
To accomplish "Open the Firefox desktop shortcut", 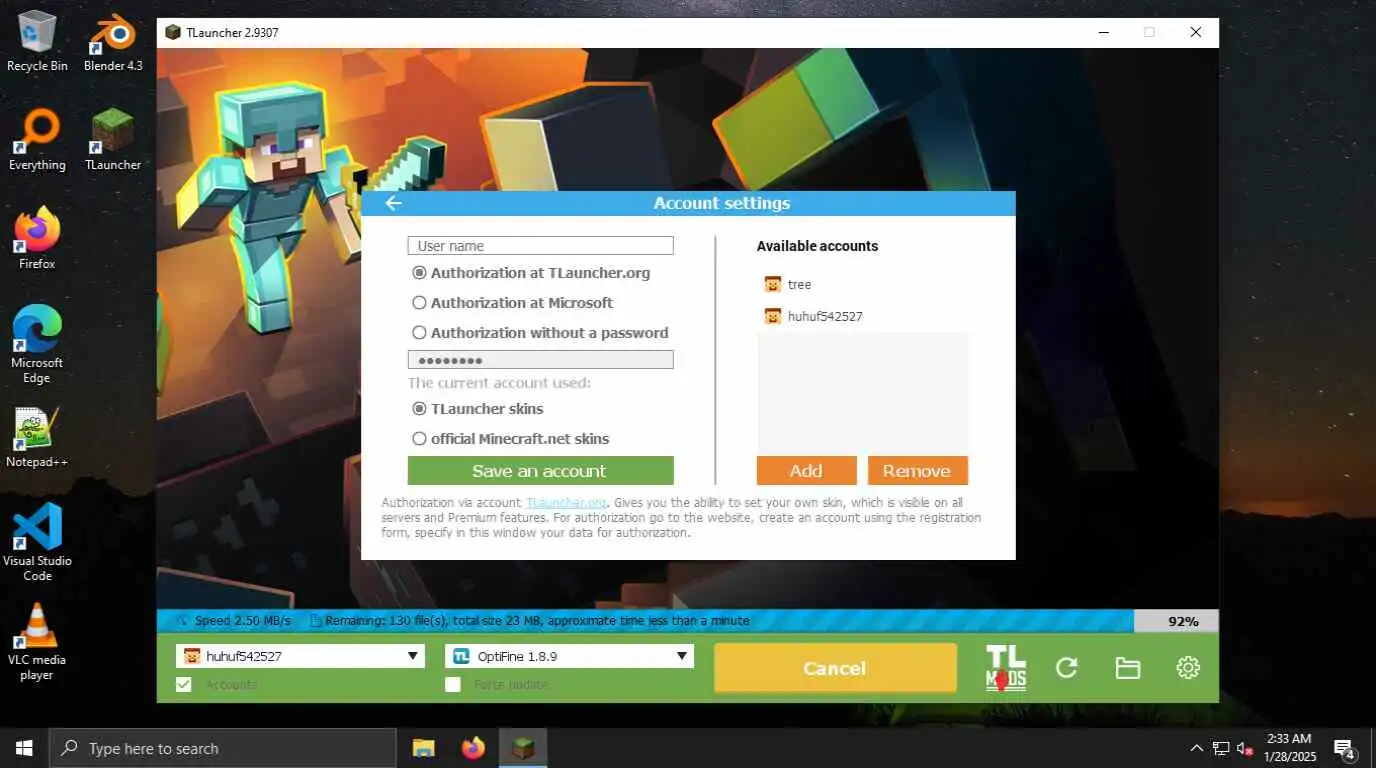I will point(37,238).
